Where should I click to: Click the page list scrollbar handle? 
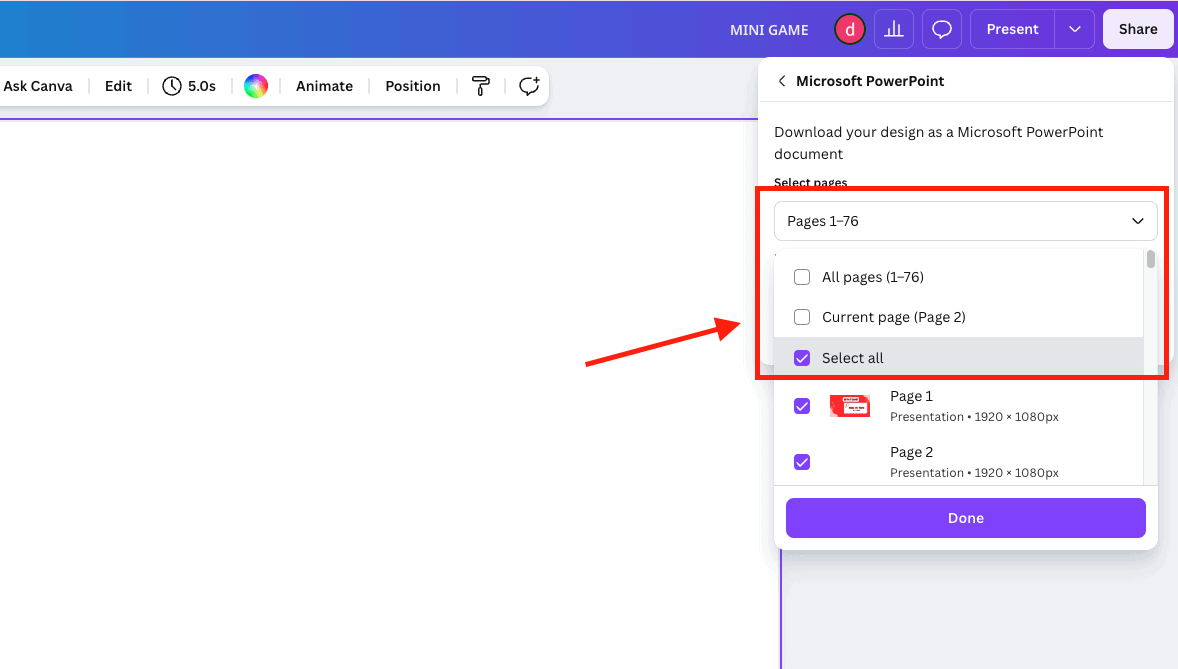(1151, 259)
